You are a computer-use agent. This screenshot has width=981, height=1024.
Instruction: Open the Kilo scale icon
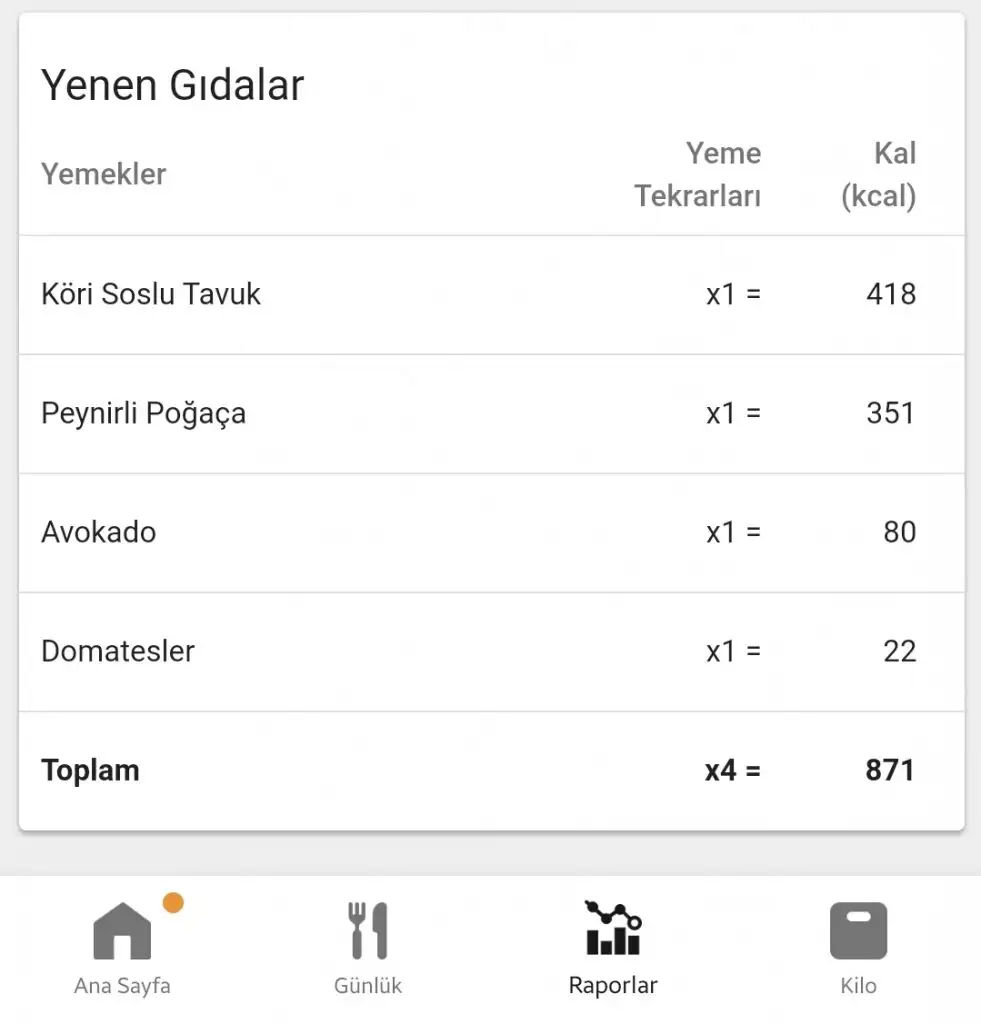(x=858, y=931)
